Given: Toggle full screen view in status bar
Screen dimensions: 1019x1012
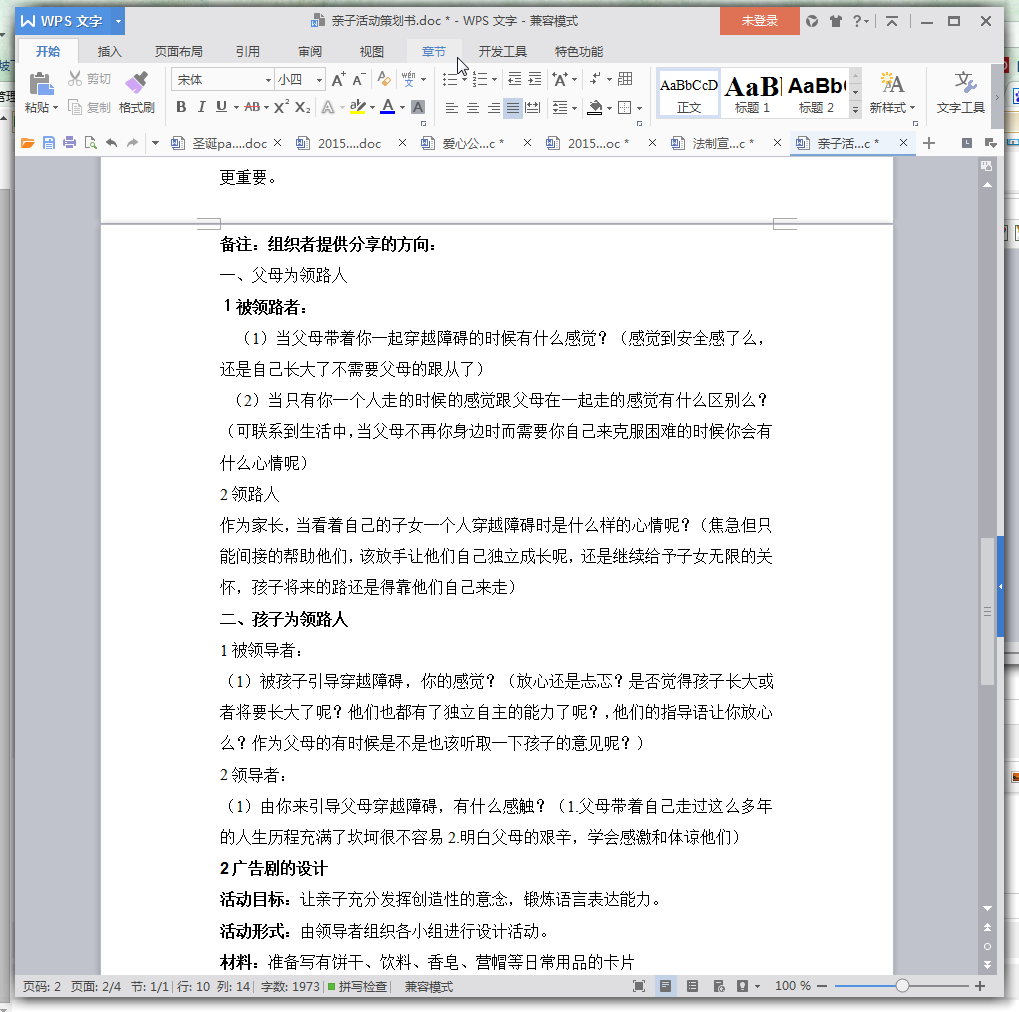Looking at the screenshot, I should tap(639, 987).
